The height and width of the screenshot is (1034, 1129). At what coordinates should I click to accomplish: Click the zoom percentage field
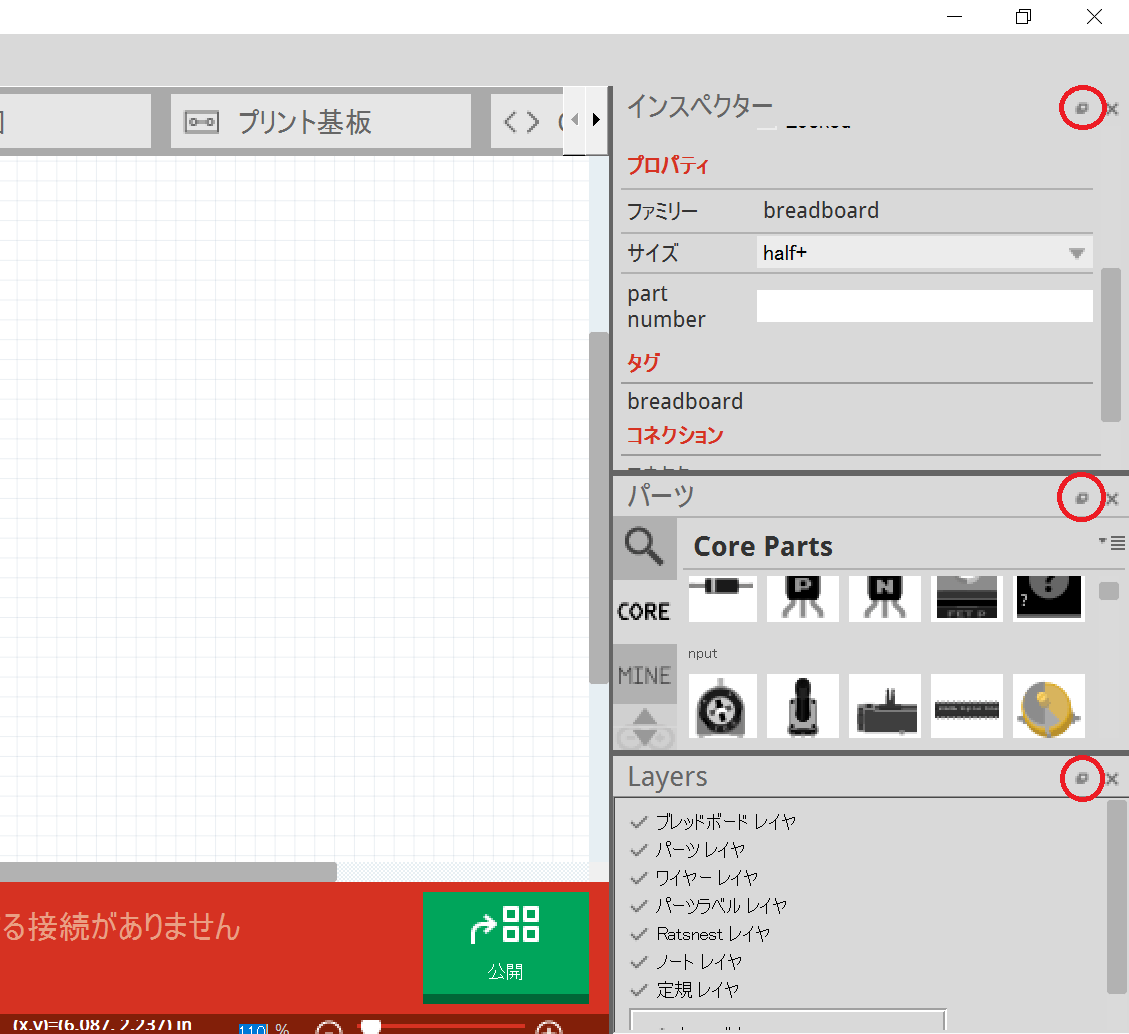click(253, 1028)
